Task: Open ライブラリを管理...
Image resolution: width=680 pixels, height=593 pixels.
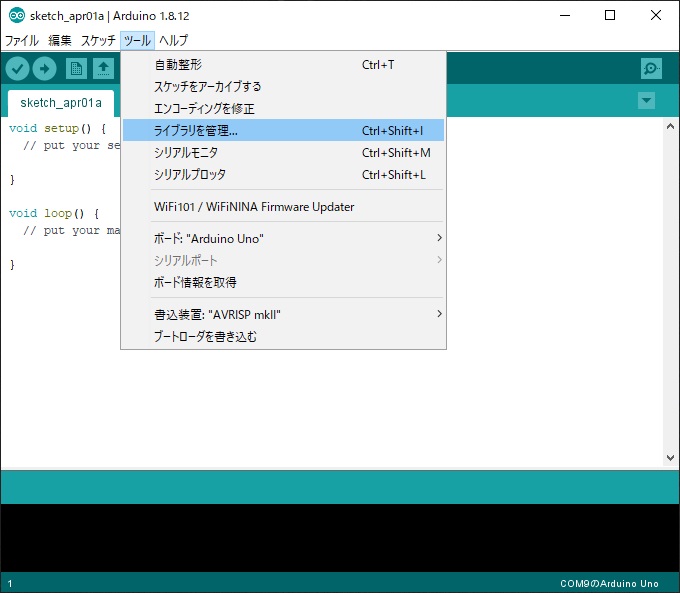Action: [x=283, y=130]
